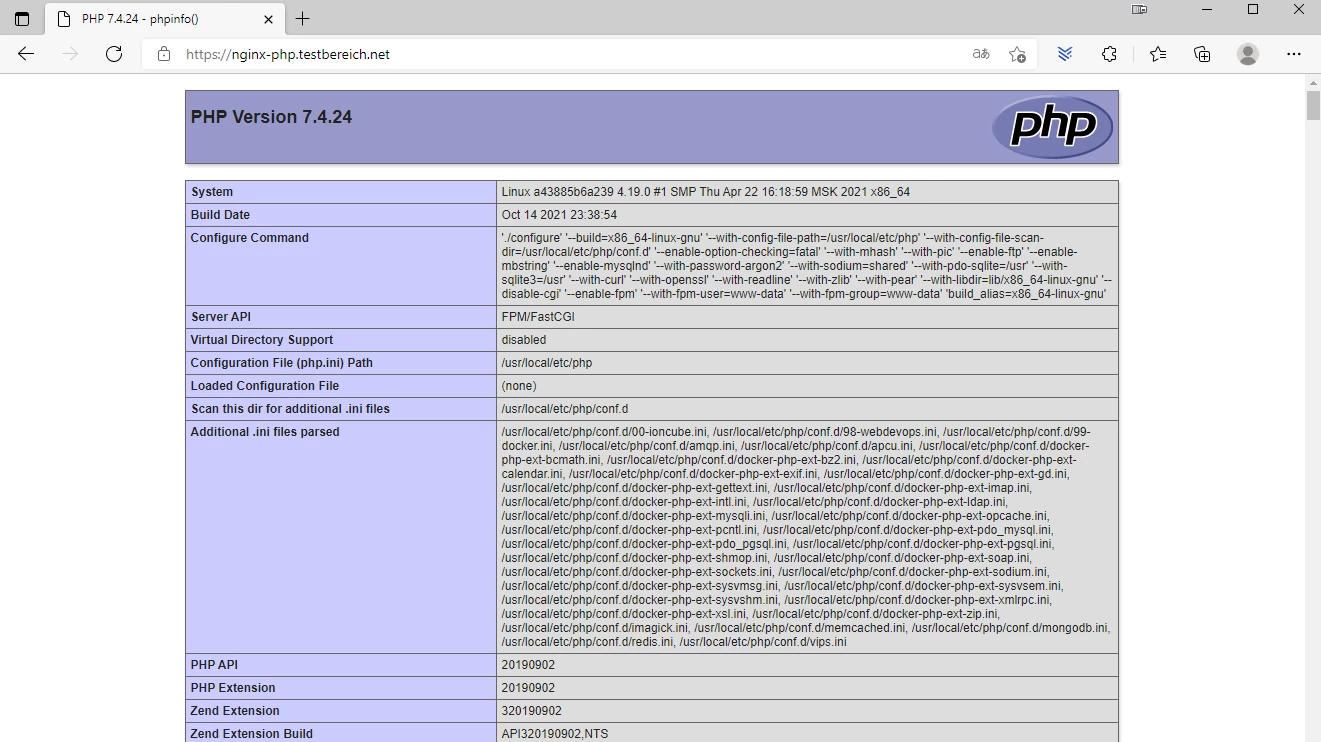The width and height of the screenshot is (1321, 742).
Task: Open the Collections icon
Action: (x=1202, y=54)
